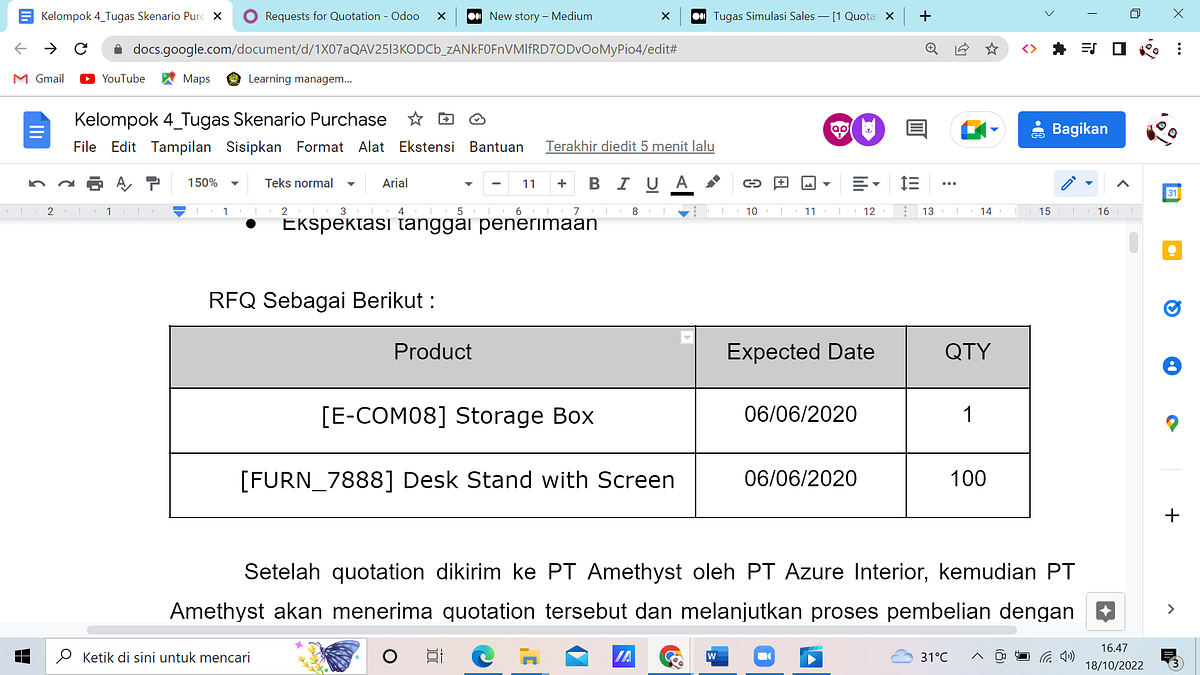Image resolution: width=1200 pixels, height=675 pixels.
Task: Select the print icon in the toolbar
Action: (94, 183)
